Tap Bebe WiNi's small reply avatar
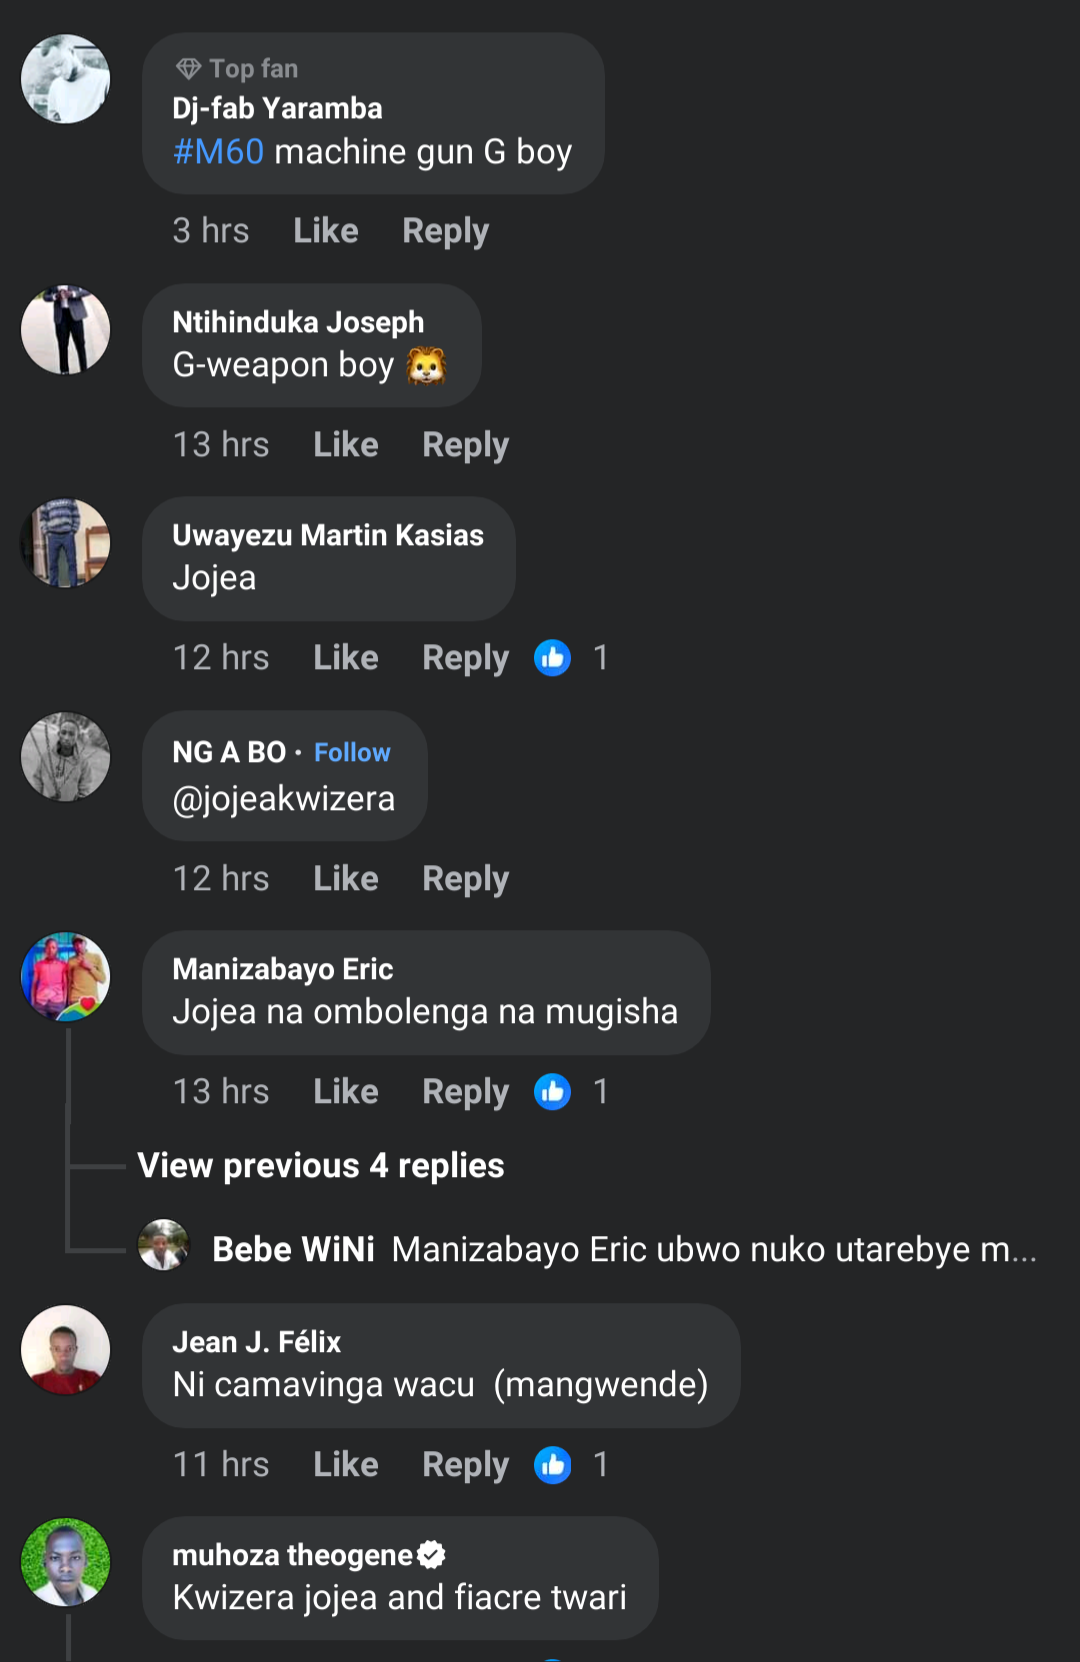Image resolution: width=1080 pixels, height=1662 pixels. 163,1246
